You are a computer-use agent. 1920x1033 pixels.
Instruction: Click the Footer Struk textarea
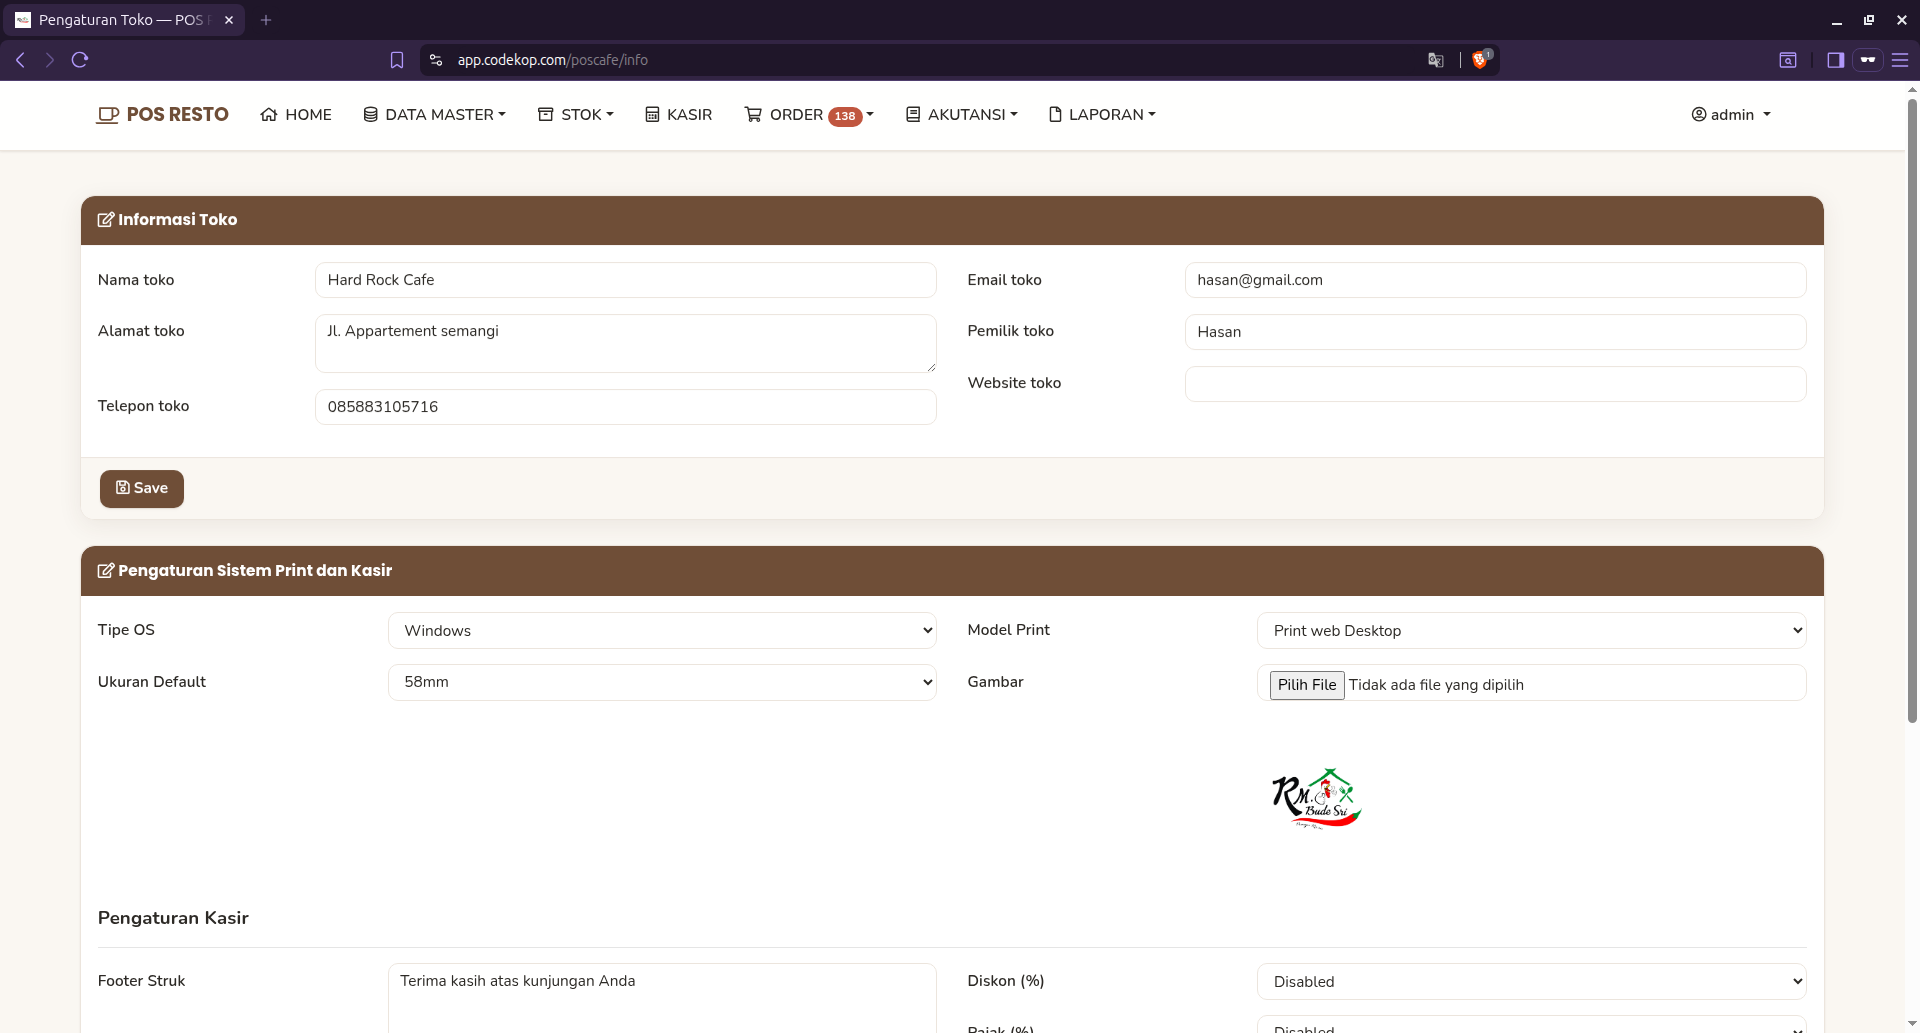pos(662,998)
